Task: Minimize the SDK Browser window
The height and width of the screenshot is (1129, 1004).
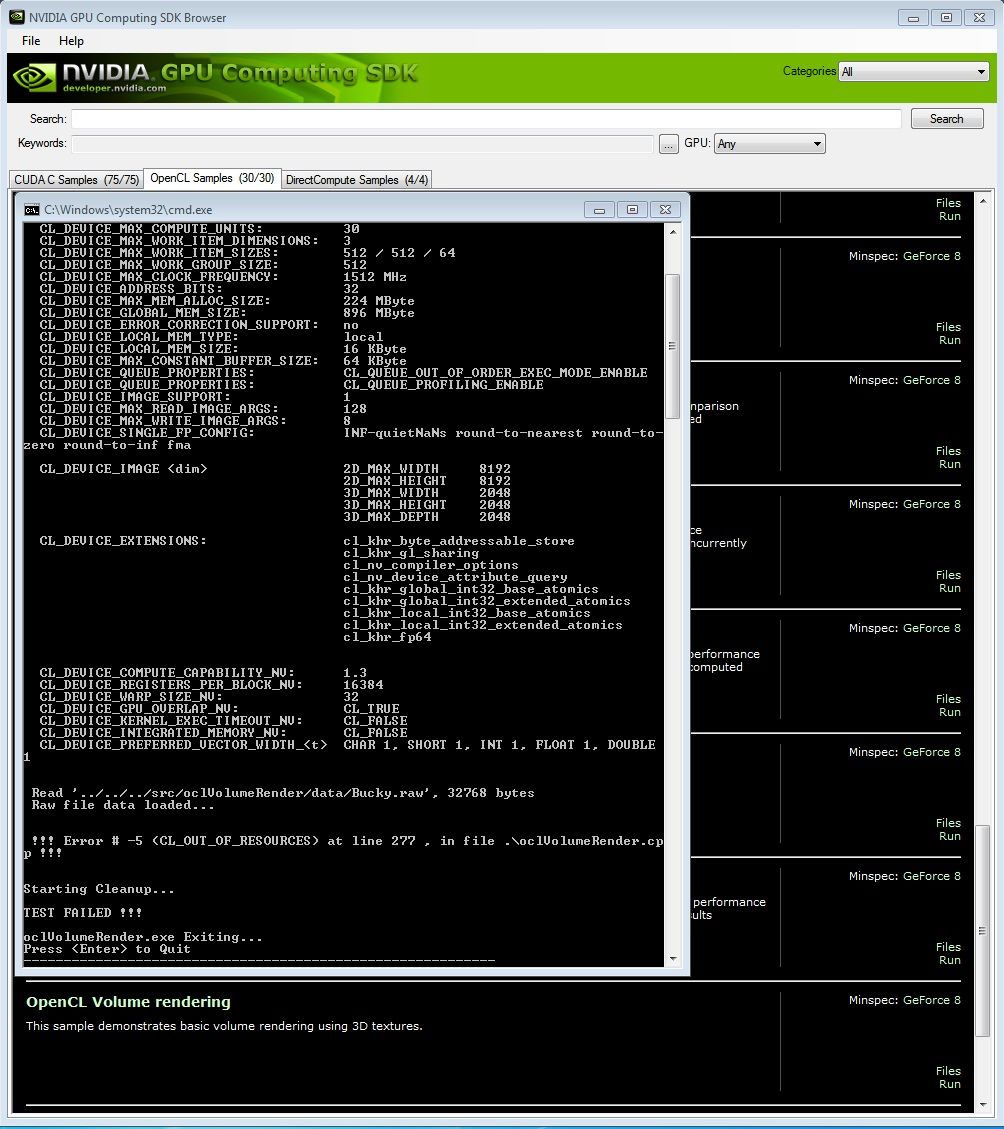Action: (x=913, y=17)
